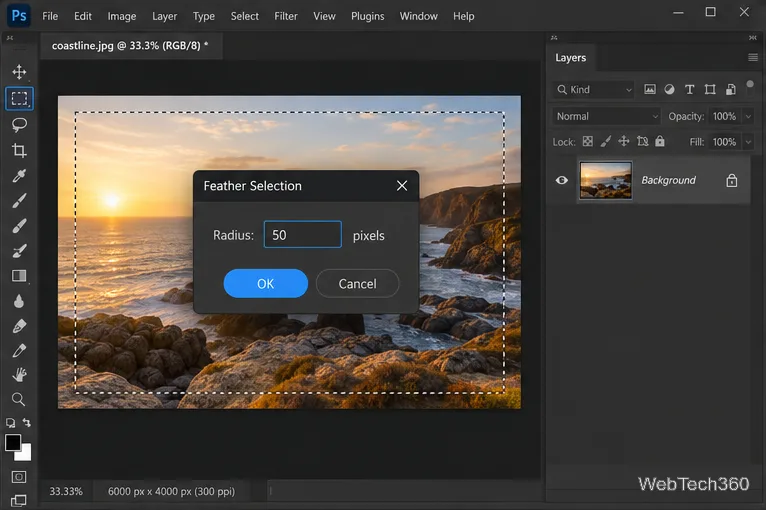The width and height of the screenshot is (766, 510).
Task: Confirm feather with OK button
Action: pos(266,283)
